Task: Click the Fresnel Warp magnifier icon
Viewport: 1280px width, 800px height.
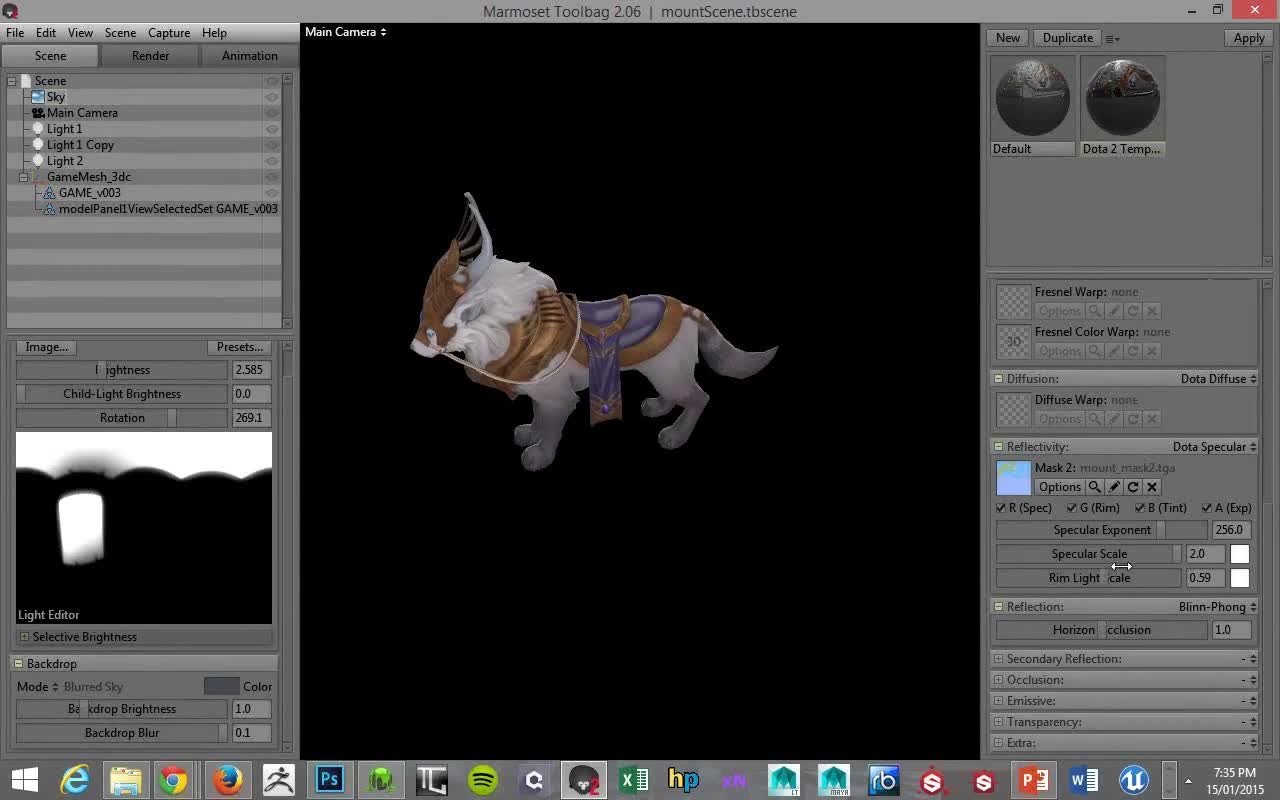Action: [1095, 311]
